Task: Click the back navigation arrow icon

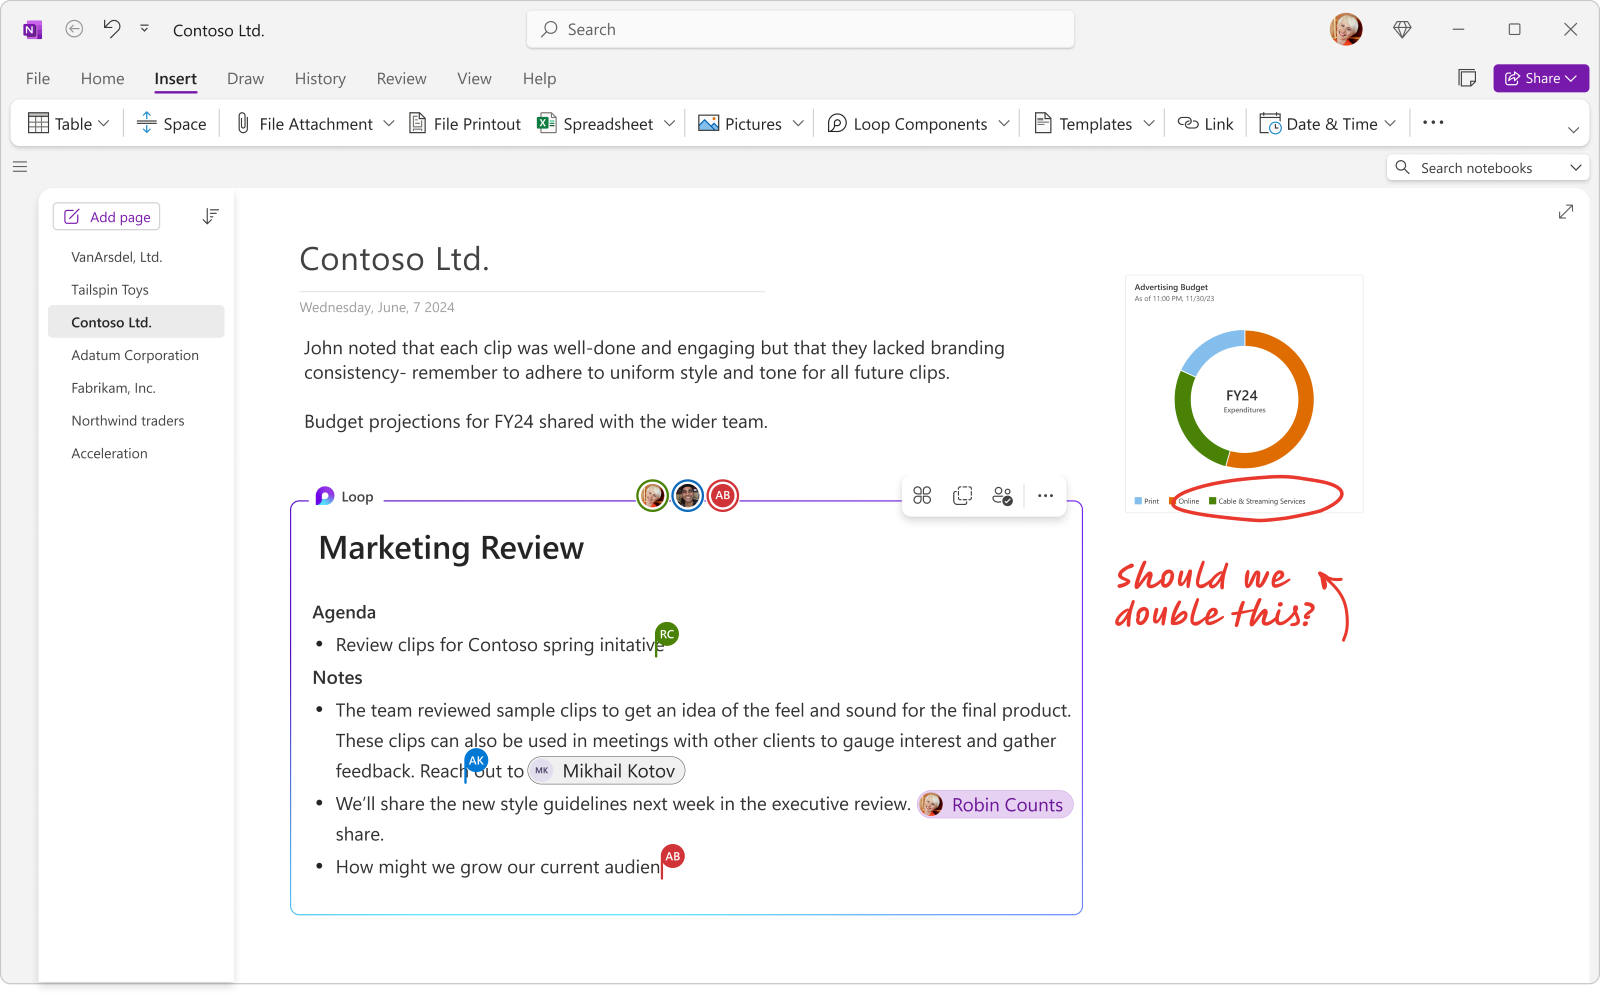Action: [74, 29]
